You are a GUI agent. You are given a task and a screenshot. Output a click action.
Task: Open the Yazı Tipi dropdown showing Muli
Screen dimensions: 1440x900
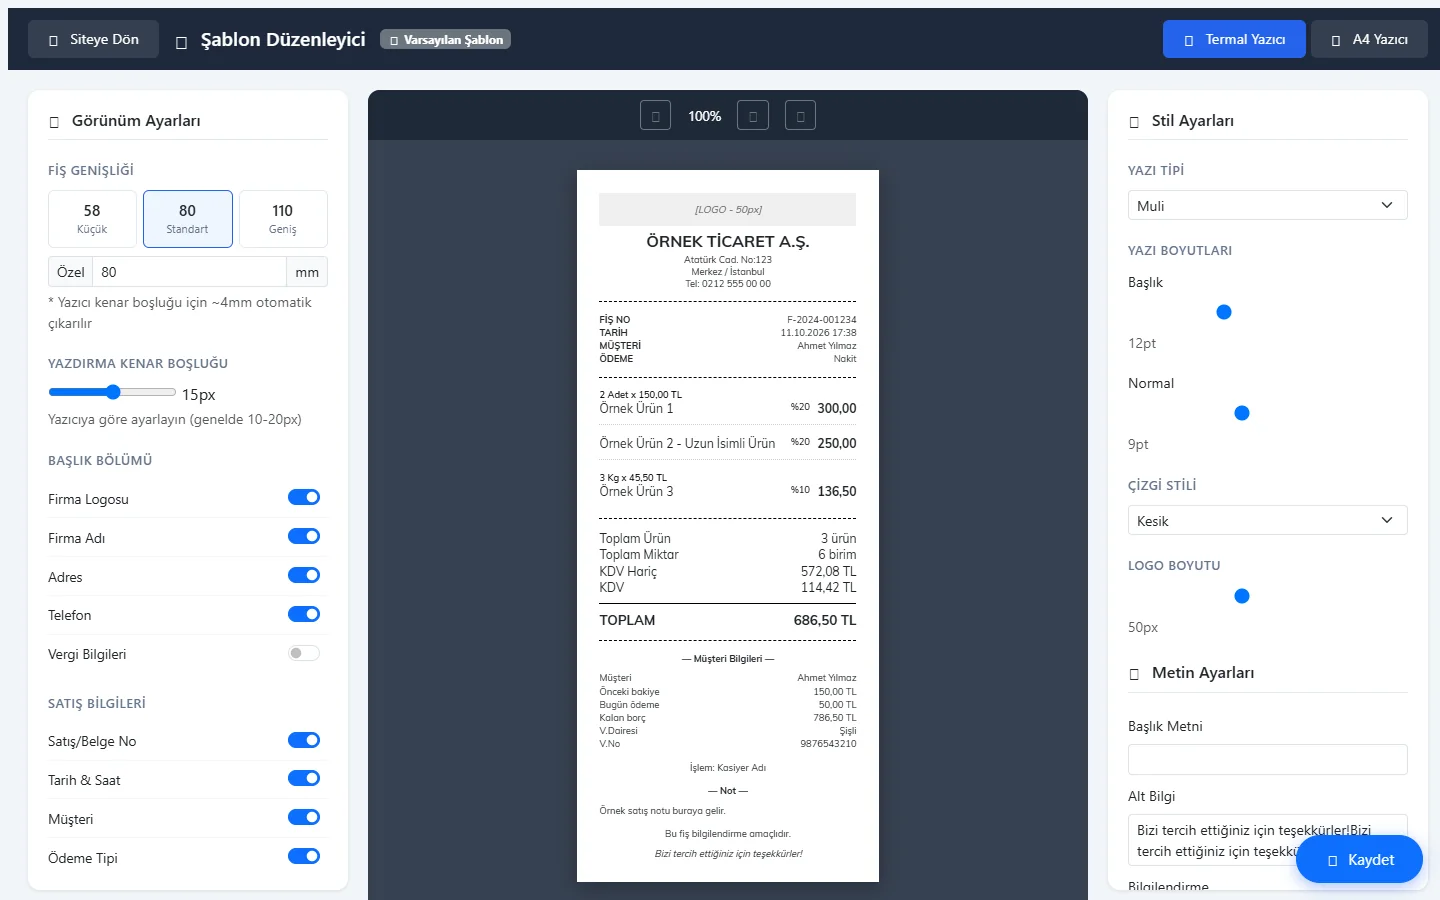coord(1267,205)
